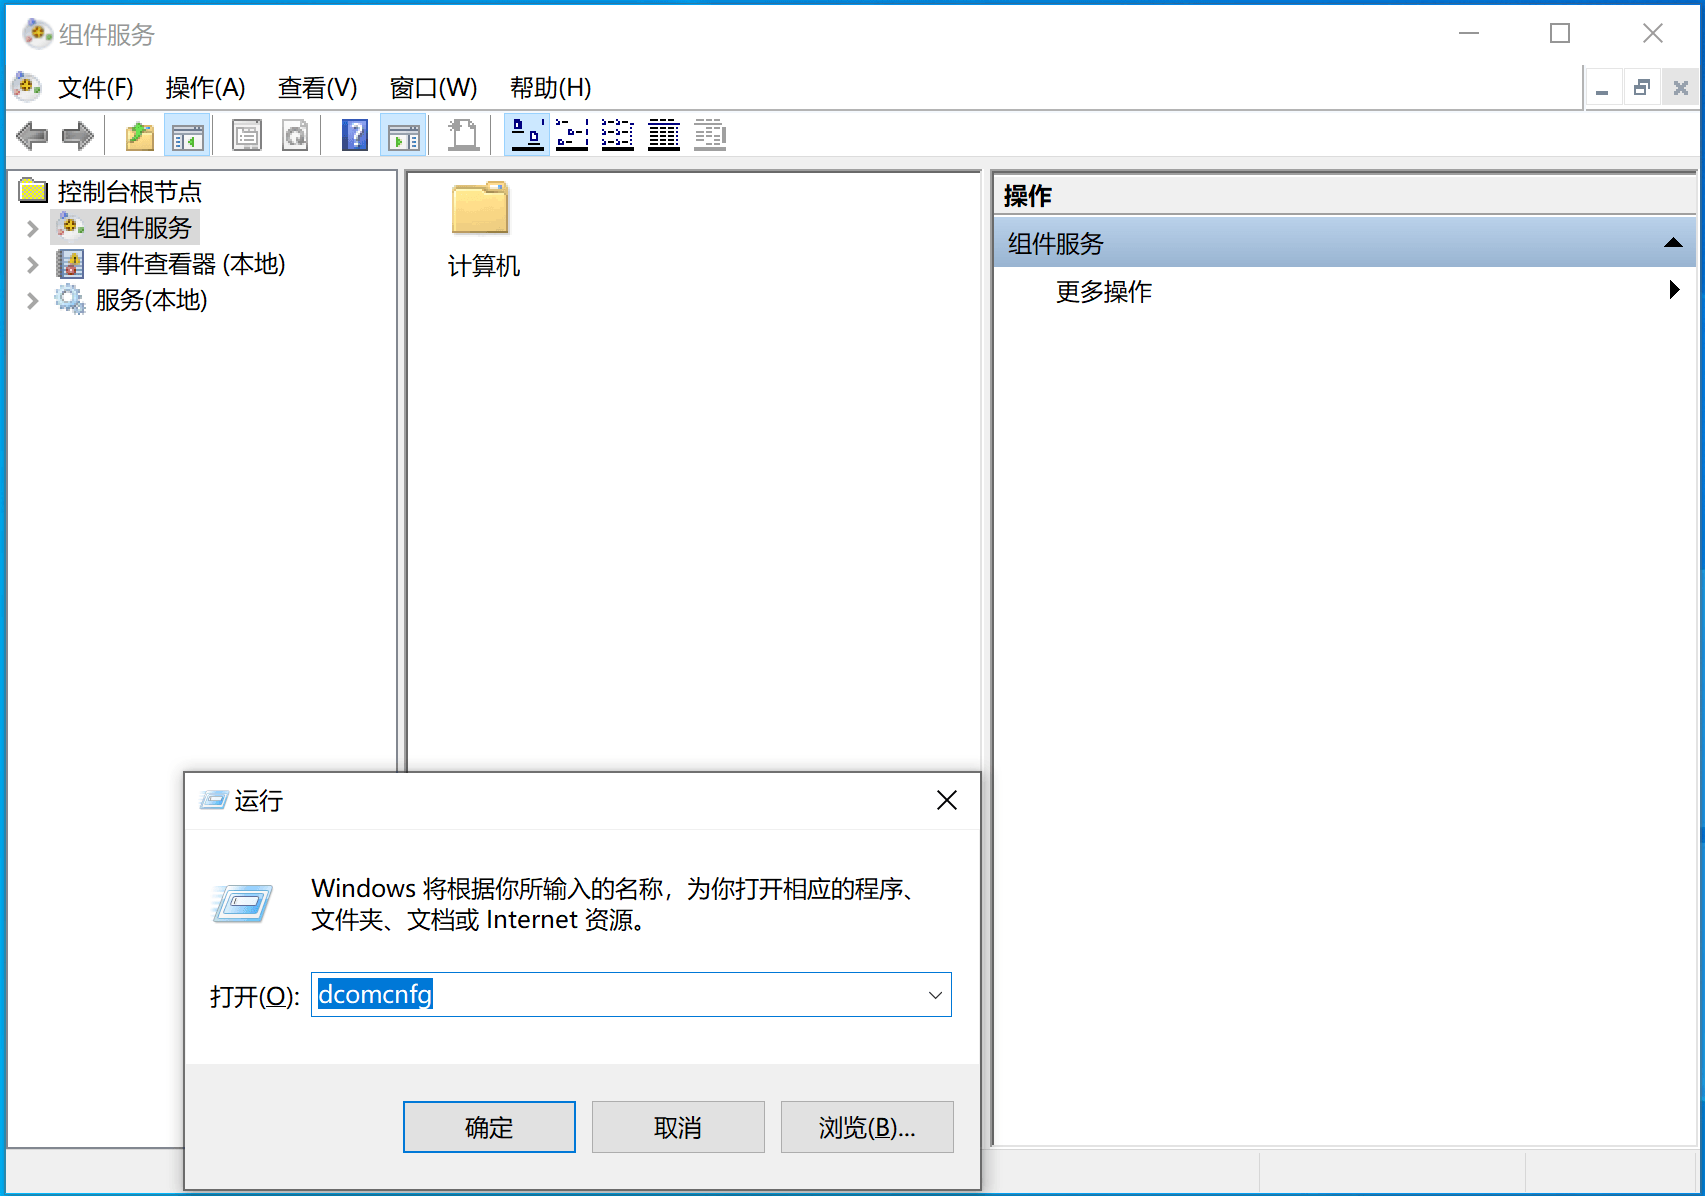Screen dimensions: 1705x1196
Task: Click the 确定 button in Run dialog
Action: pyautogui.click(x=489, y=1127)
